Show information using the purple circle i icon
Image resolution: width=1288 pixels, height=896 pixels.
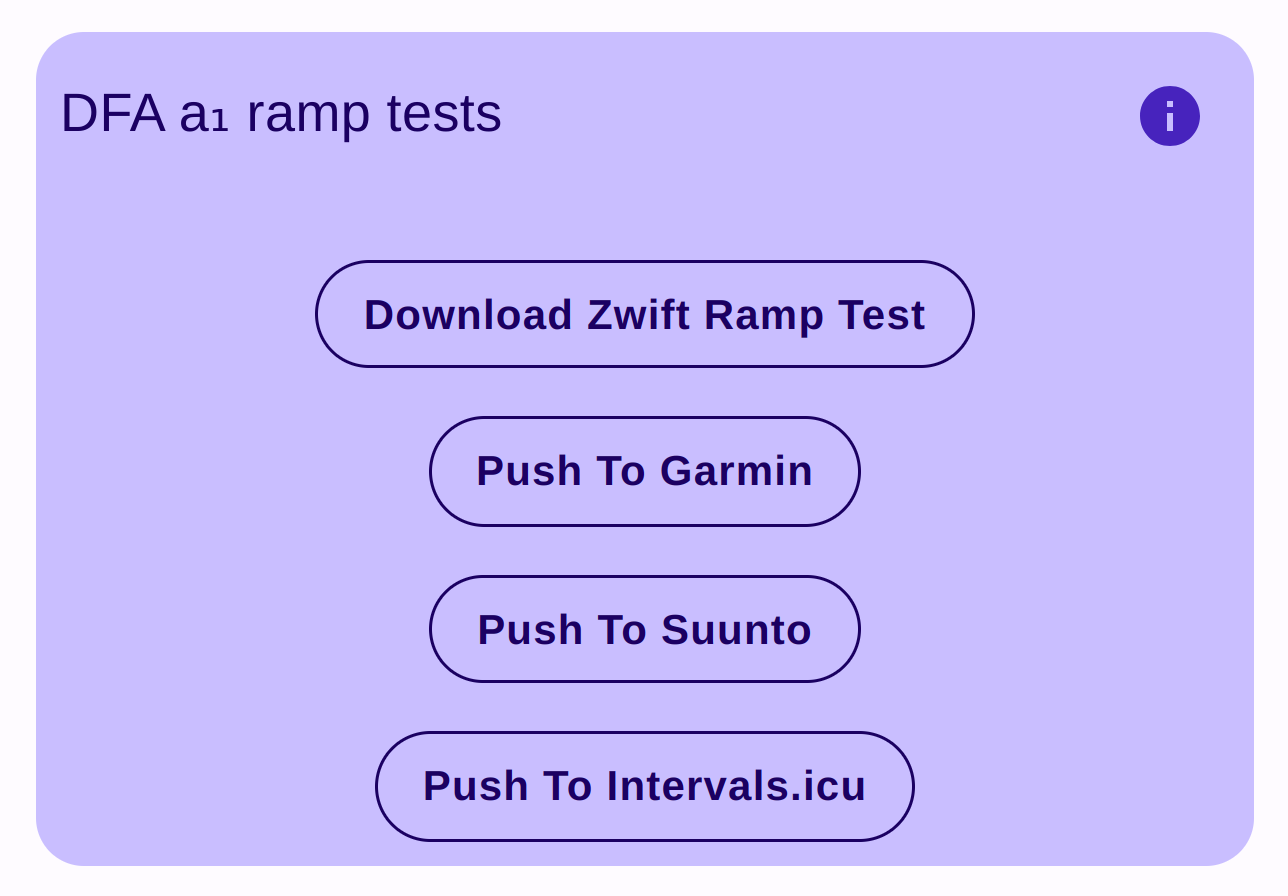click(1169, 116)
